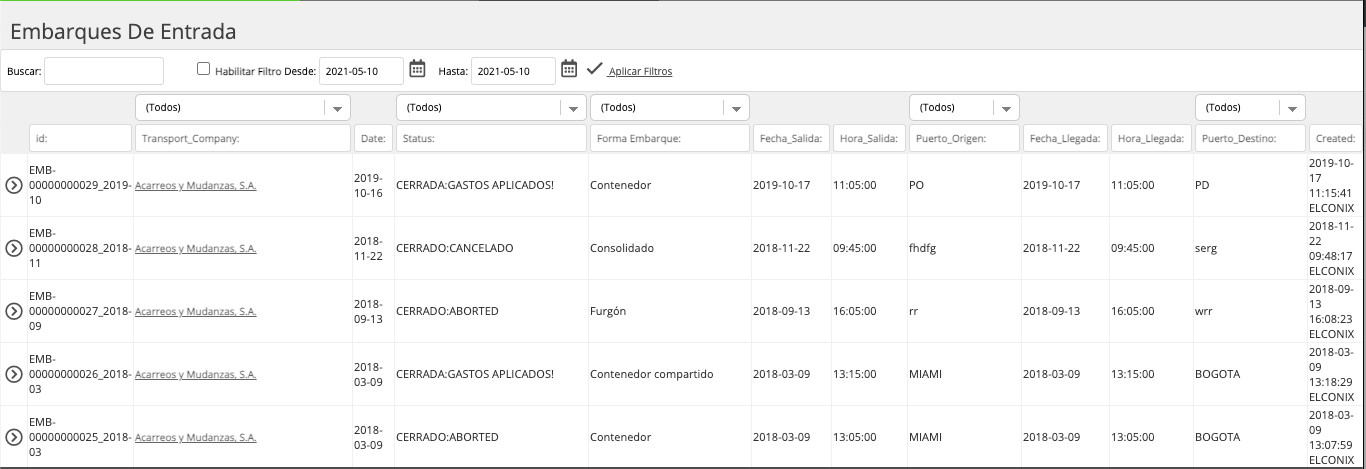Click the Desde date field
This screenshot has width=1366, height=469.
tap(361, 71)
